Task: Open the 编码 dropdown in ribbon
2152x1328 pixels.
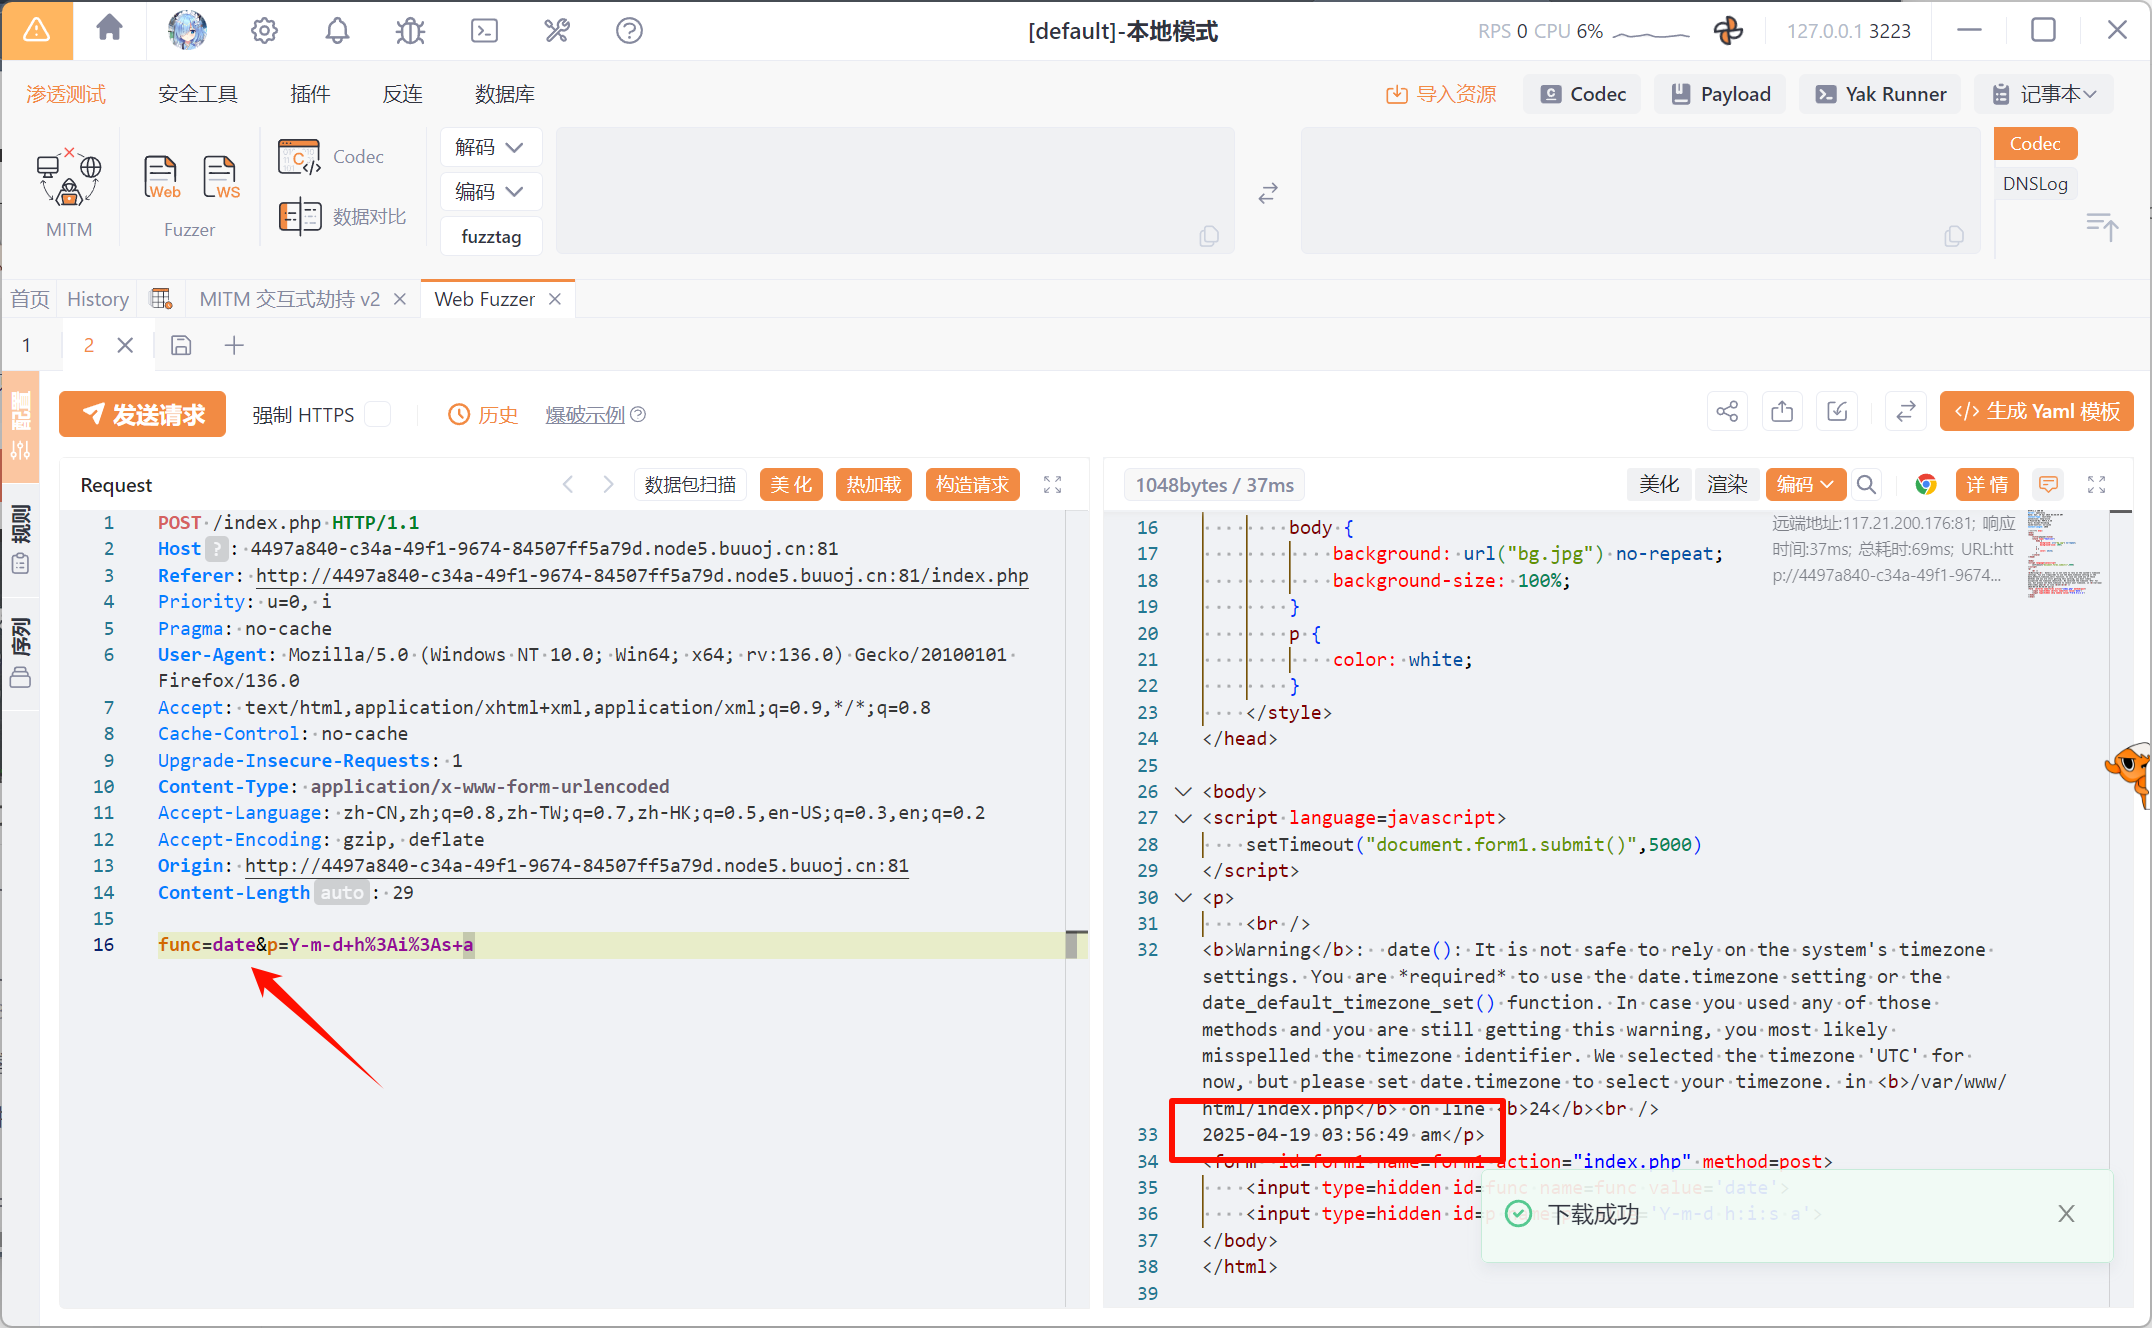Action: click(490, 191)
